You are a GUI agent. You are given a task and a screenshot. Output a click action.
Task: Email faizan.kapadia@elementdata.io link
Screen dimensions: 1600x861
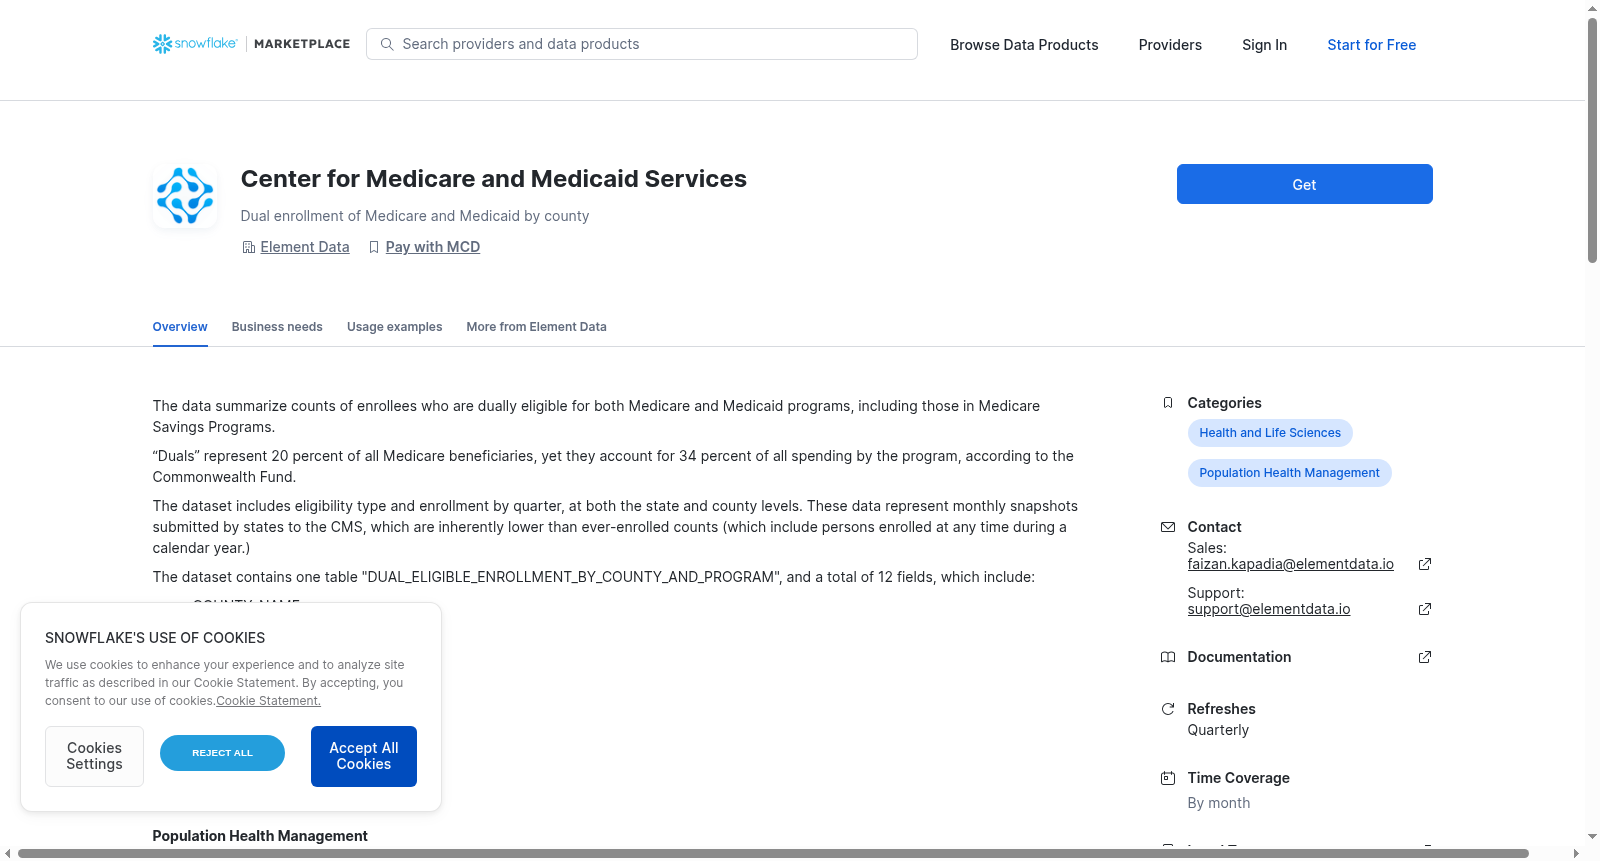[x=1290, y=564]
